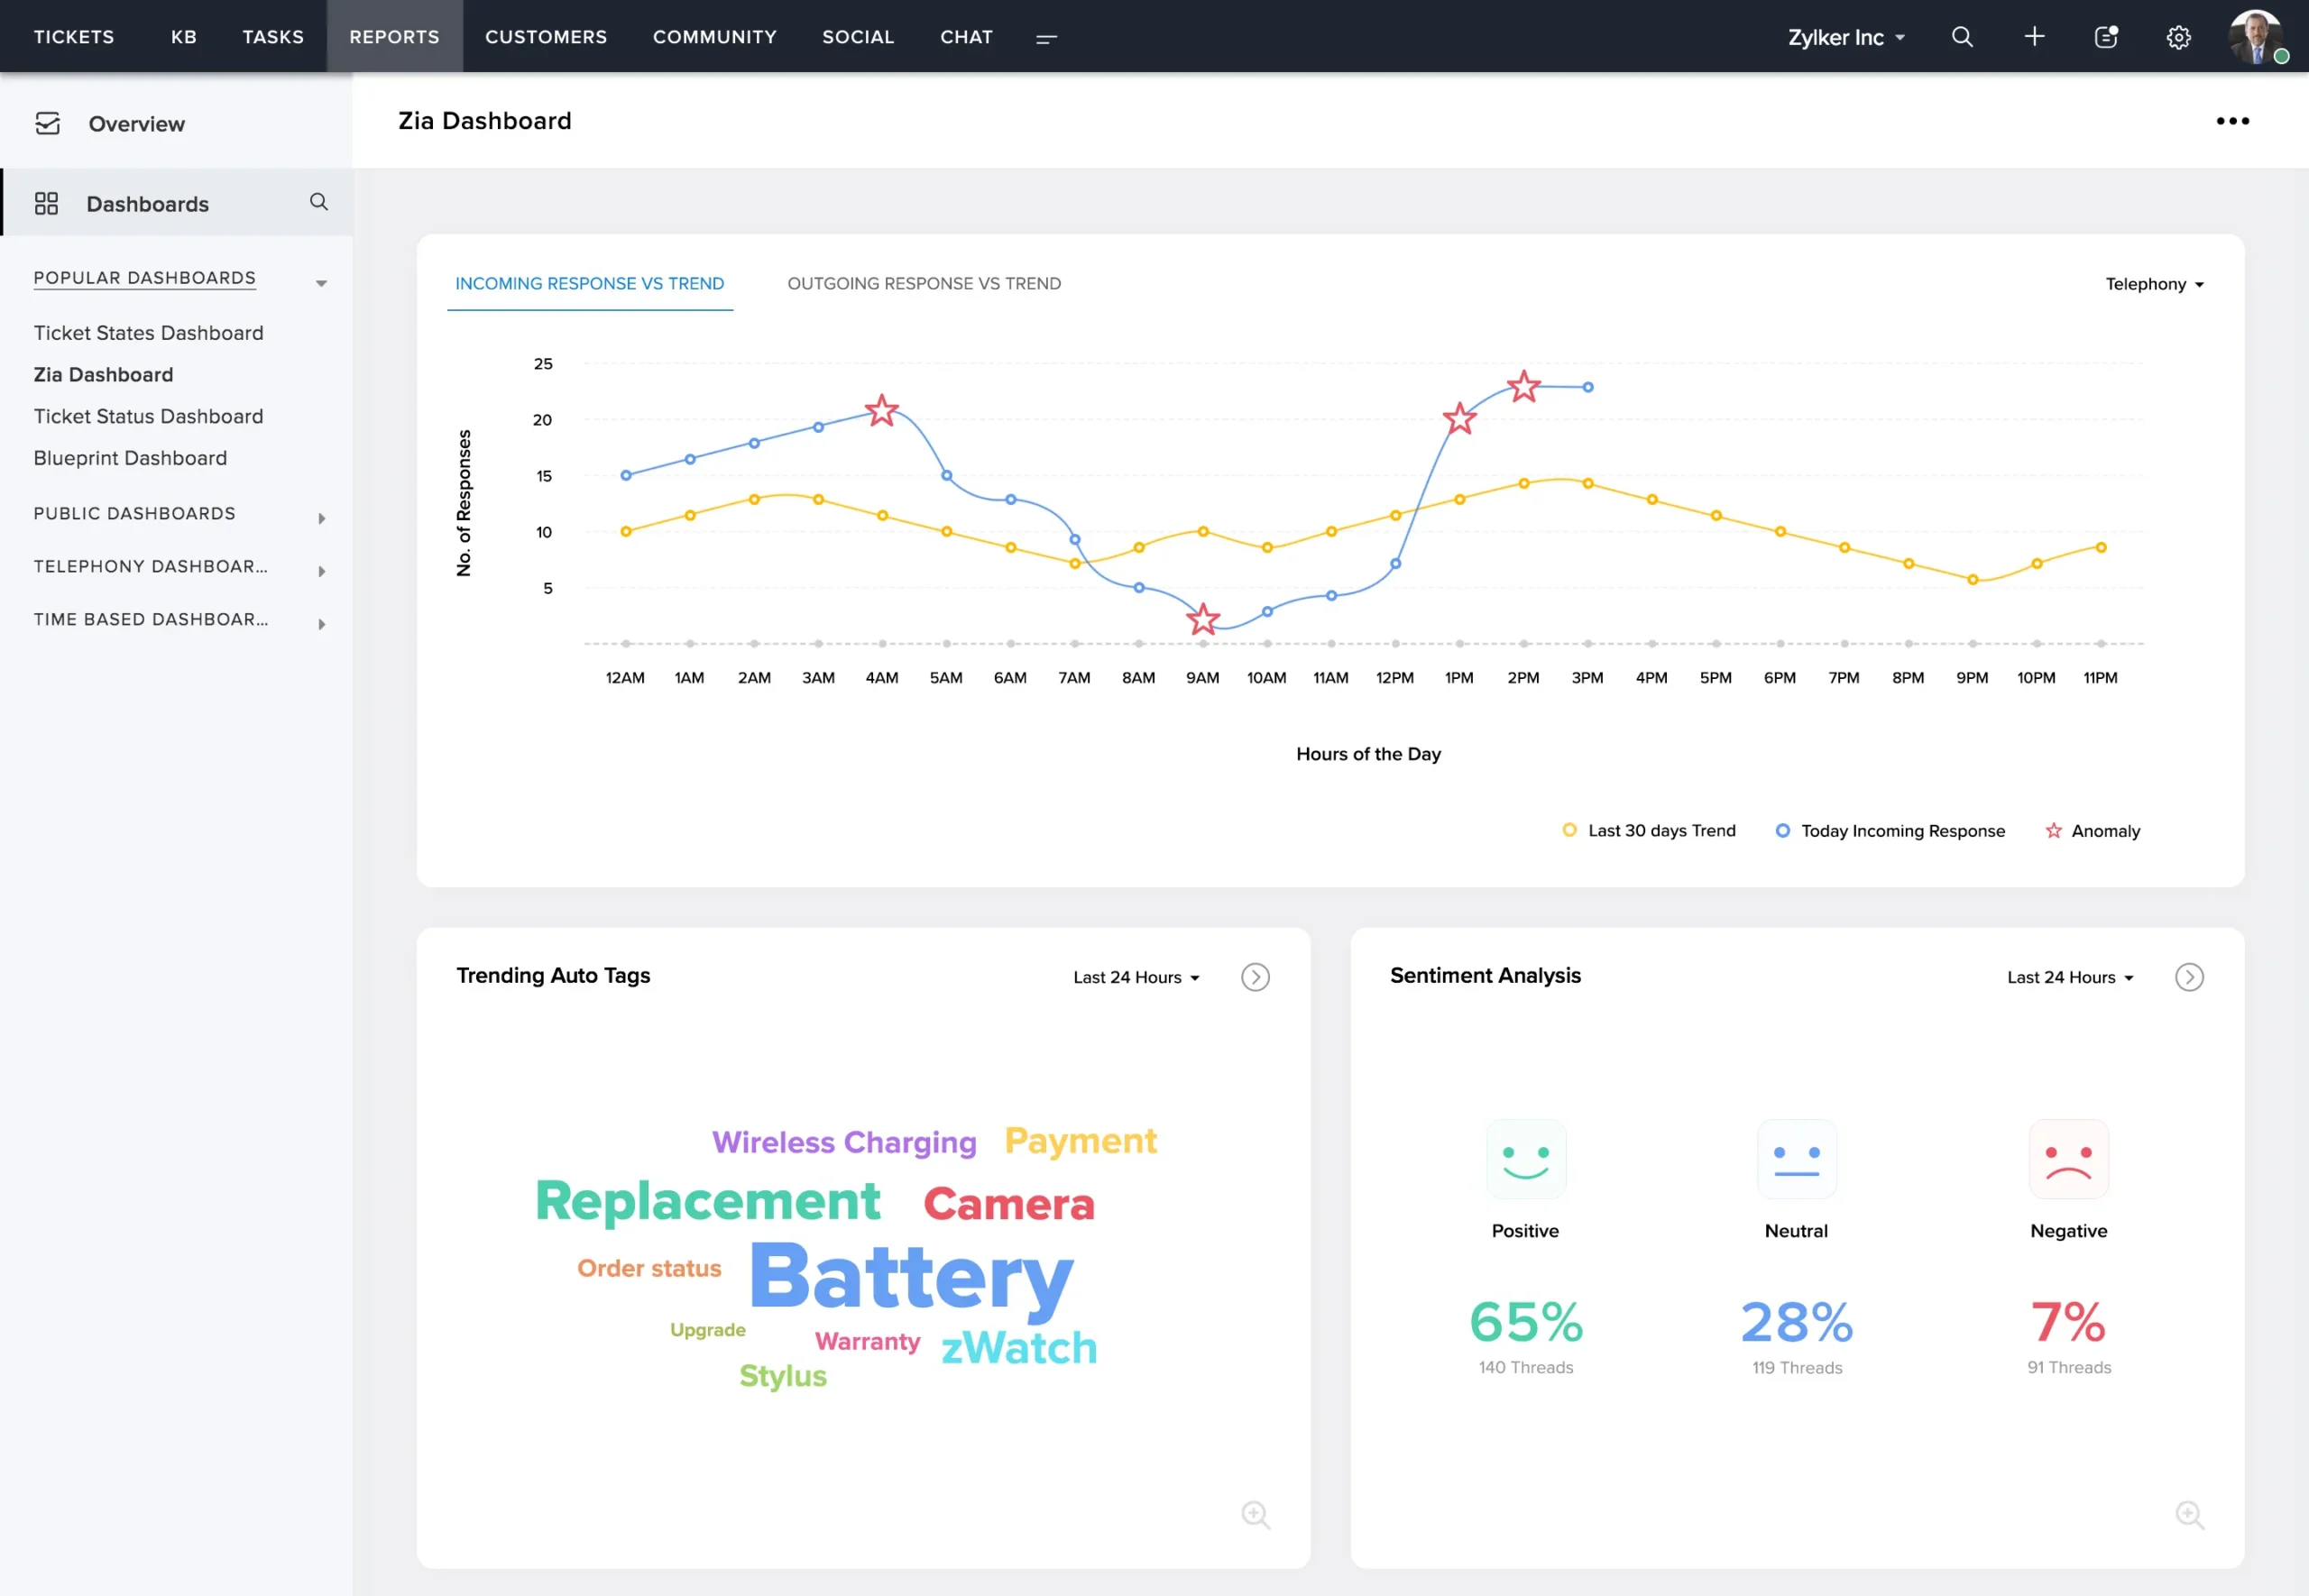The height and width of the screenshot is (1596, 2309).
Task: Zoom into Sentiment Analysis magnifier icon
Action: click(2189, 1514)
